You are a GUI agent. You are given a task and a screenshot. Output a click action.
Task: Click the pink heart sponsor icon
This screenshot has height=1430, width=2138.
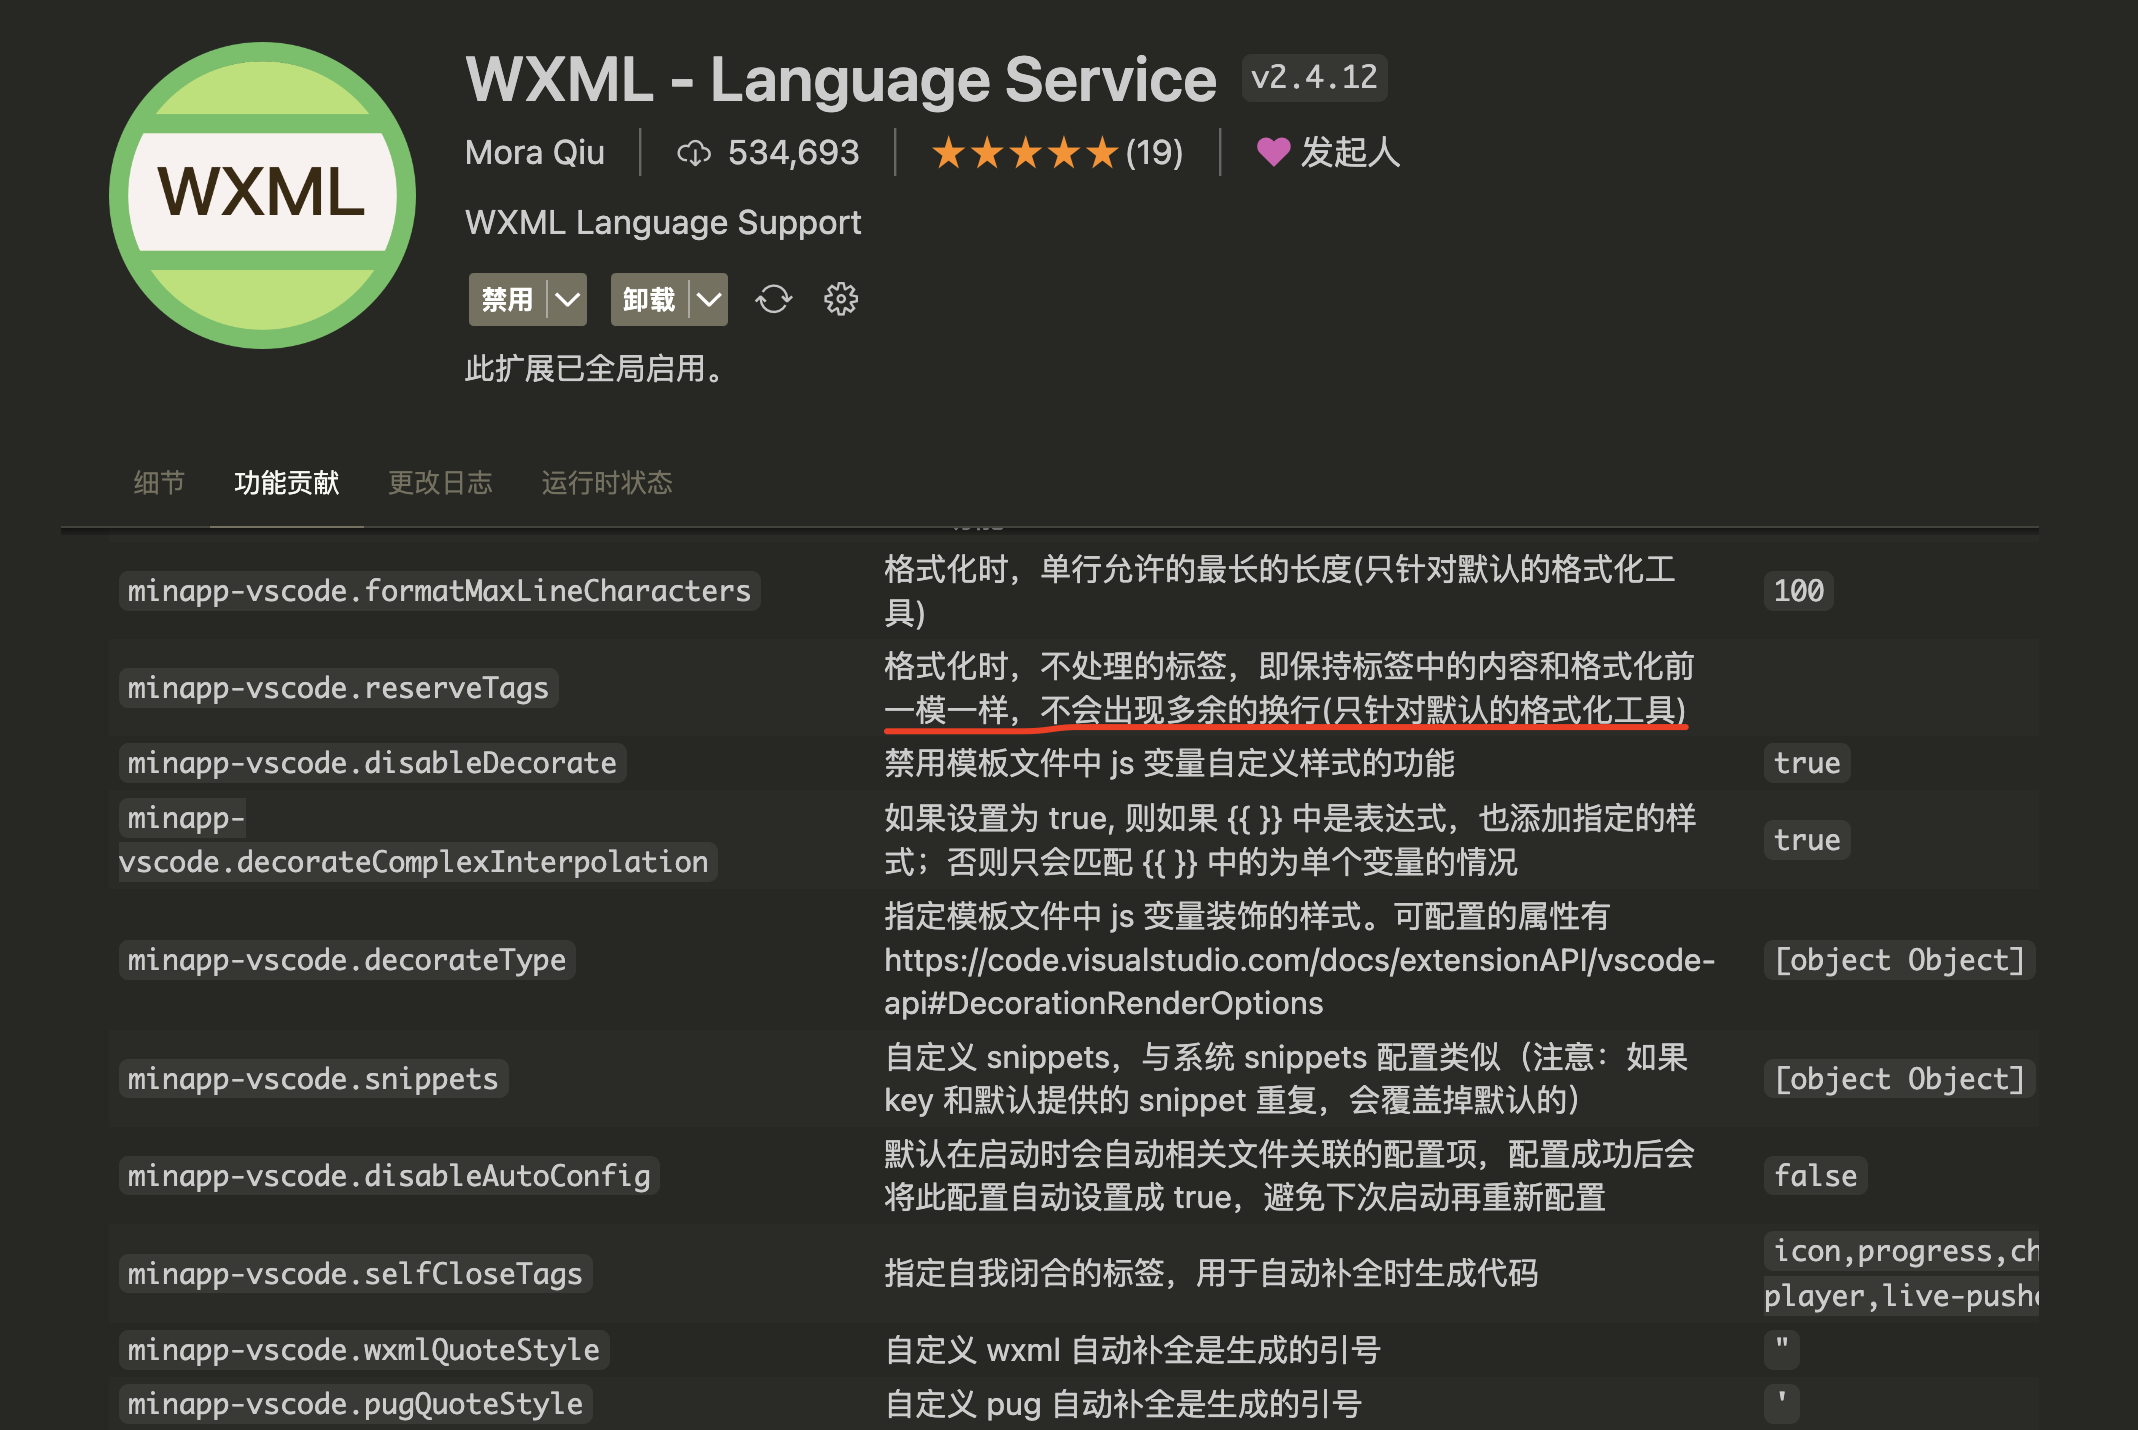pos(1272,152)
